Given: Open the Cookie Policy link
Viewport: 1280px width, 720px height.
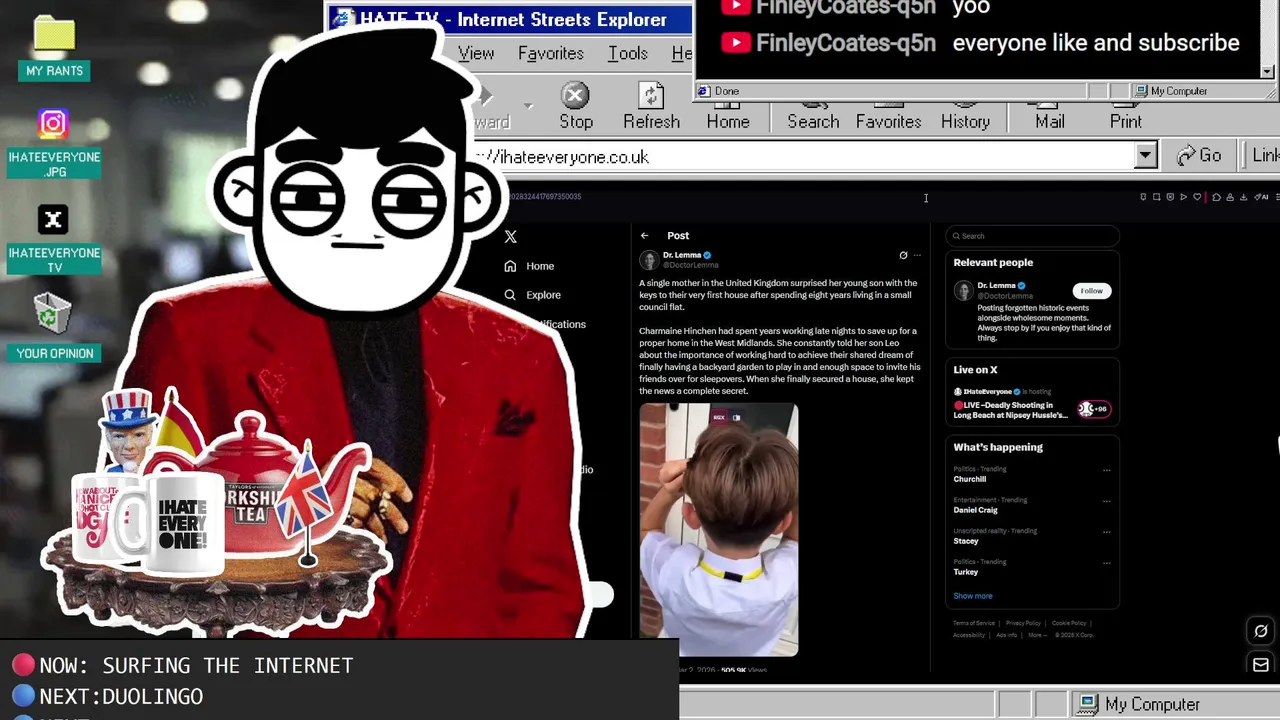Looking at the screenshot, I should click(x=1069, y=623).
